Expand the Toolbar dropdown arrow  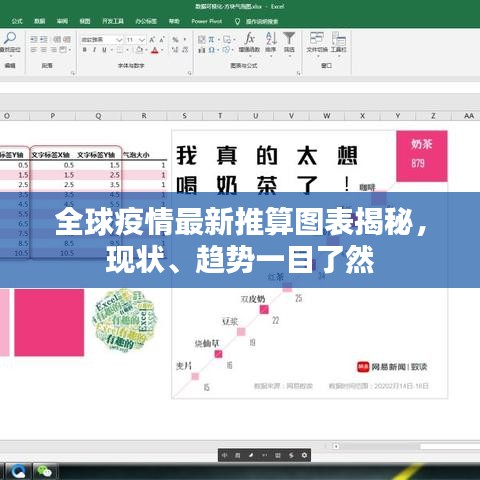tap(339, 56)
